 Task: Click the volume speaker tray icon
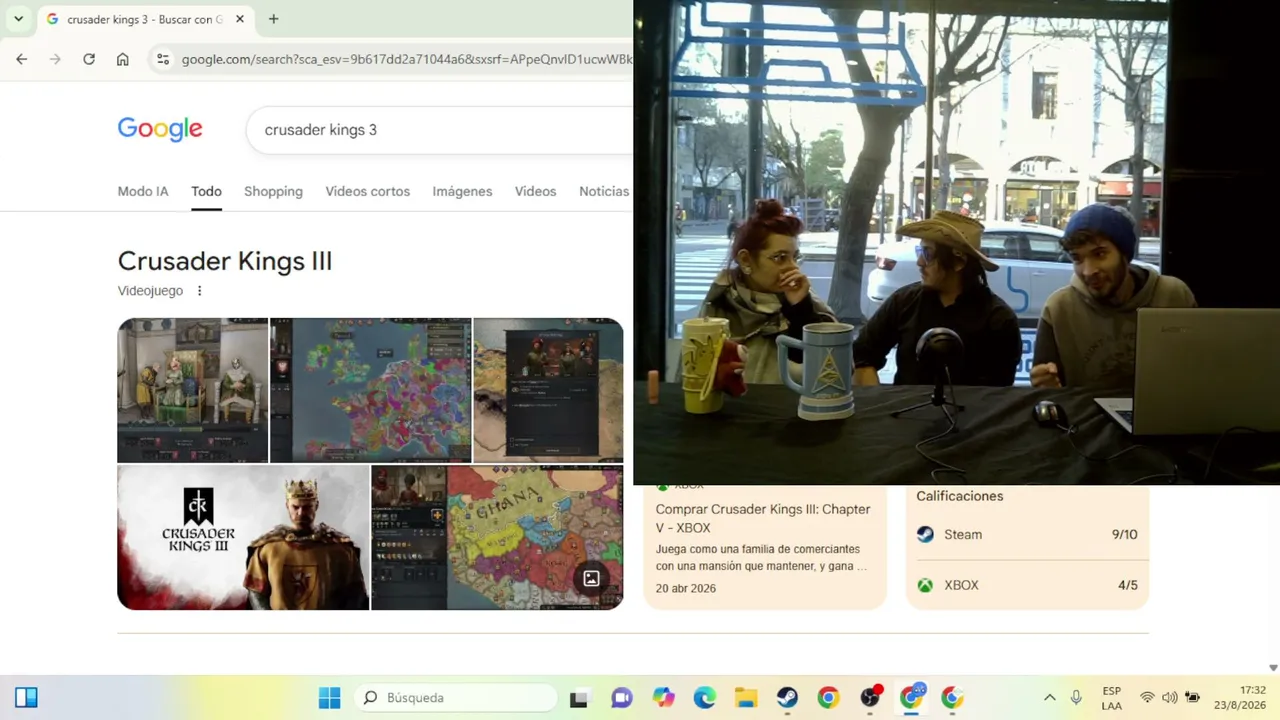(x=1169, y=698)
